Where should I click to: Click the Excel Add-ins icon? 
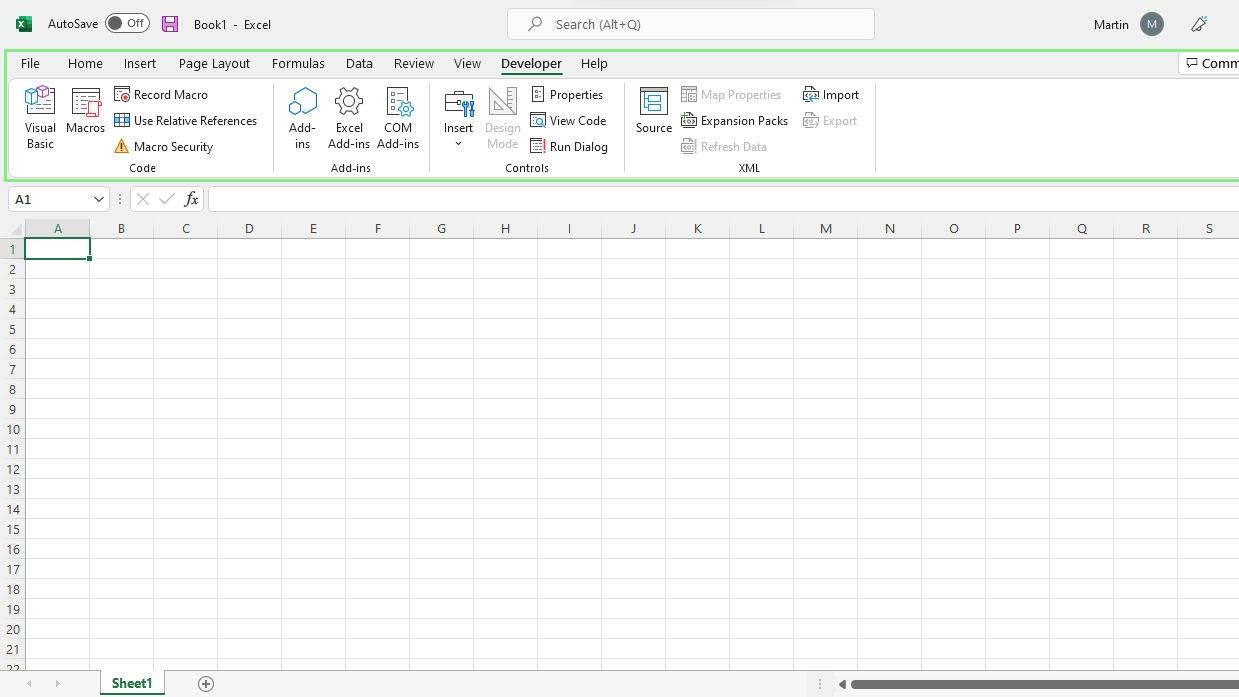[x=348, y=117]
